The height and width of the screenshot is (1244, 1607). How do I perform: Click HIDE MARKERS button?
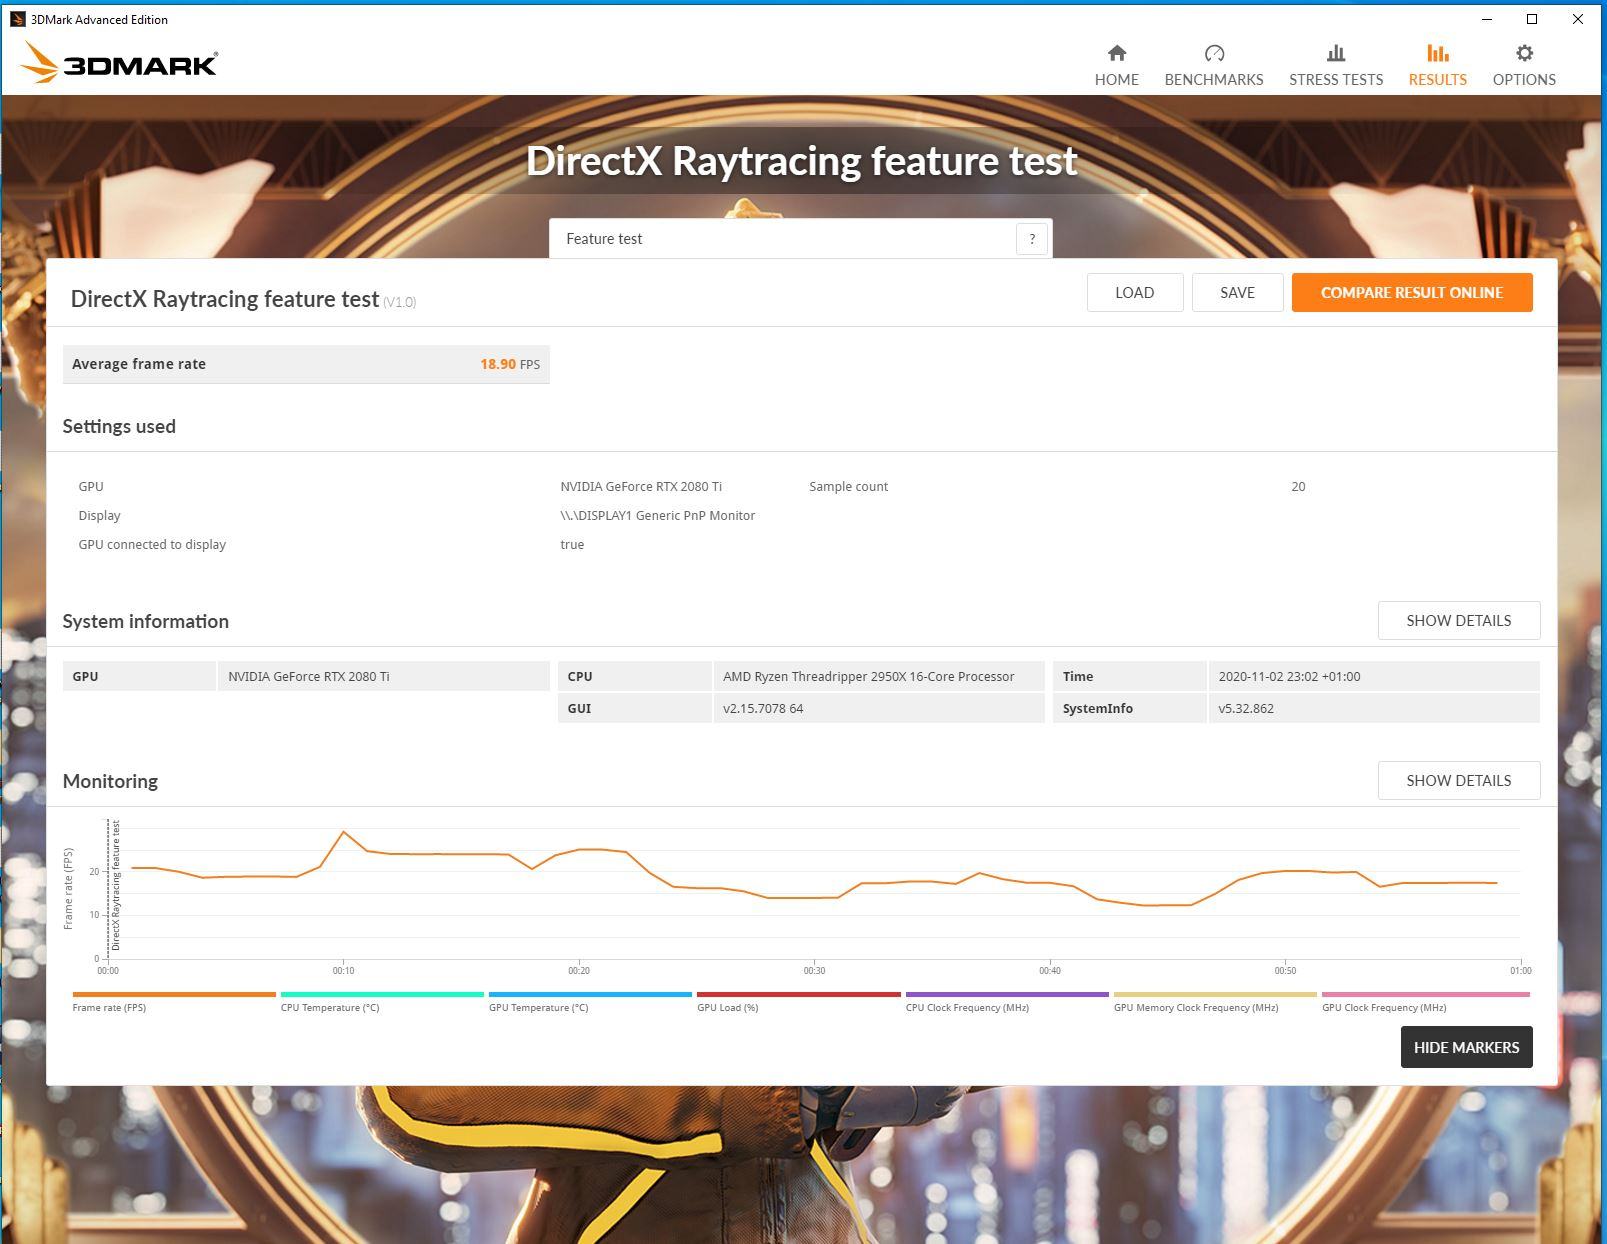click(1466, 1047)
